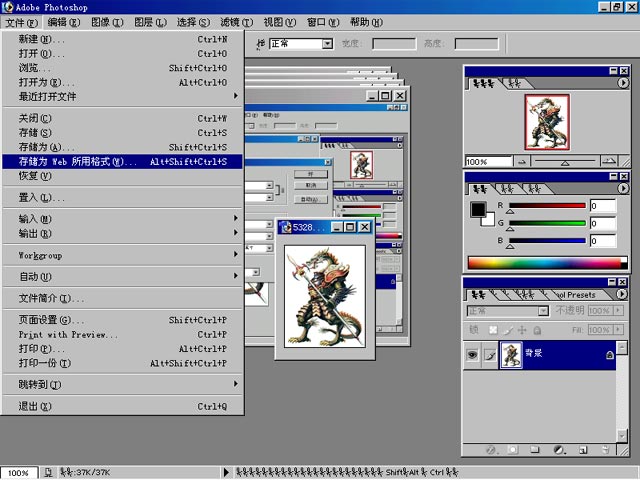Image resolution: width=640 pixels, height=480 pixels.
Task: Add a layer style from Layers panel bottom
Action: (x=491, y=450)
